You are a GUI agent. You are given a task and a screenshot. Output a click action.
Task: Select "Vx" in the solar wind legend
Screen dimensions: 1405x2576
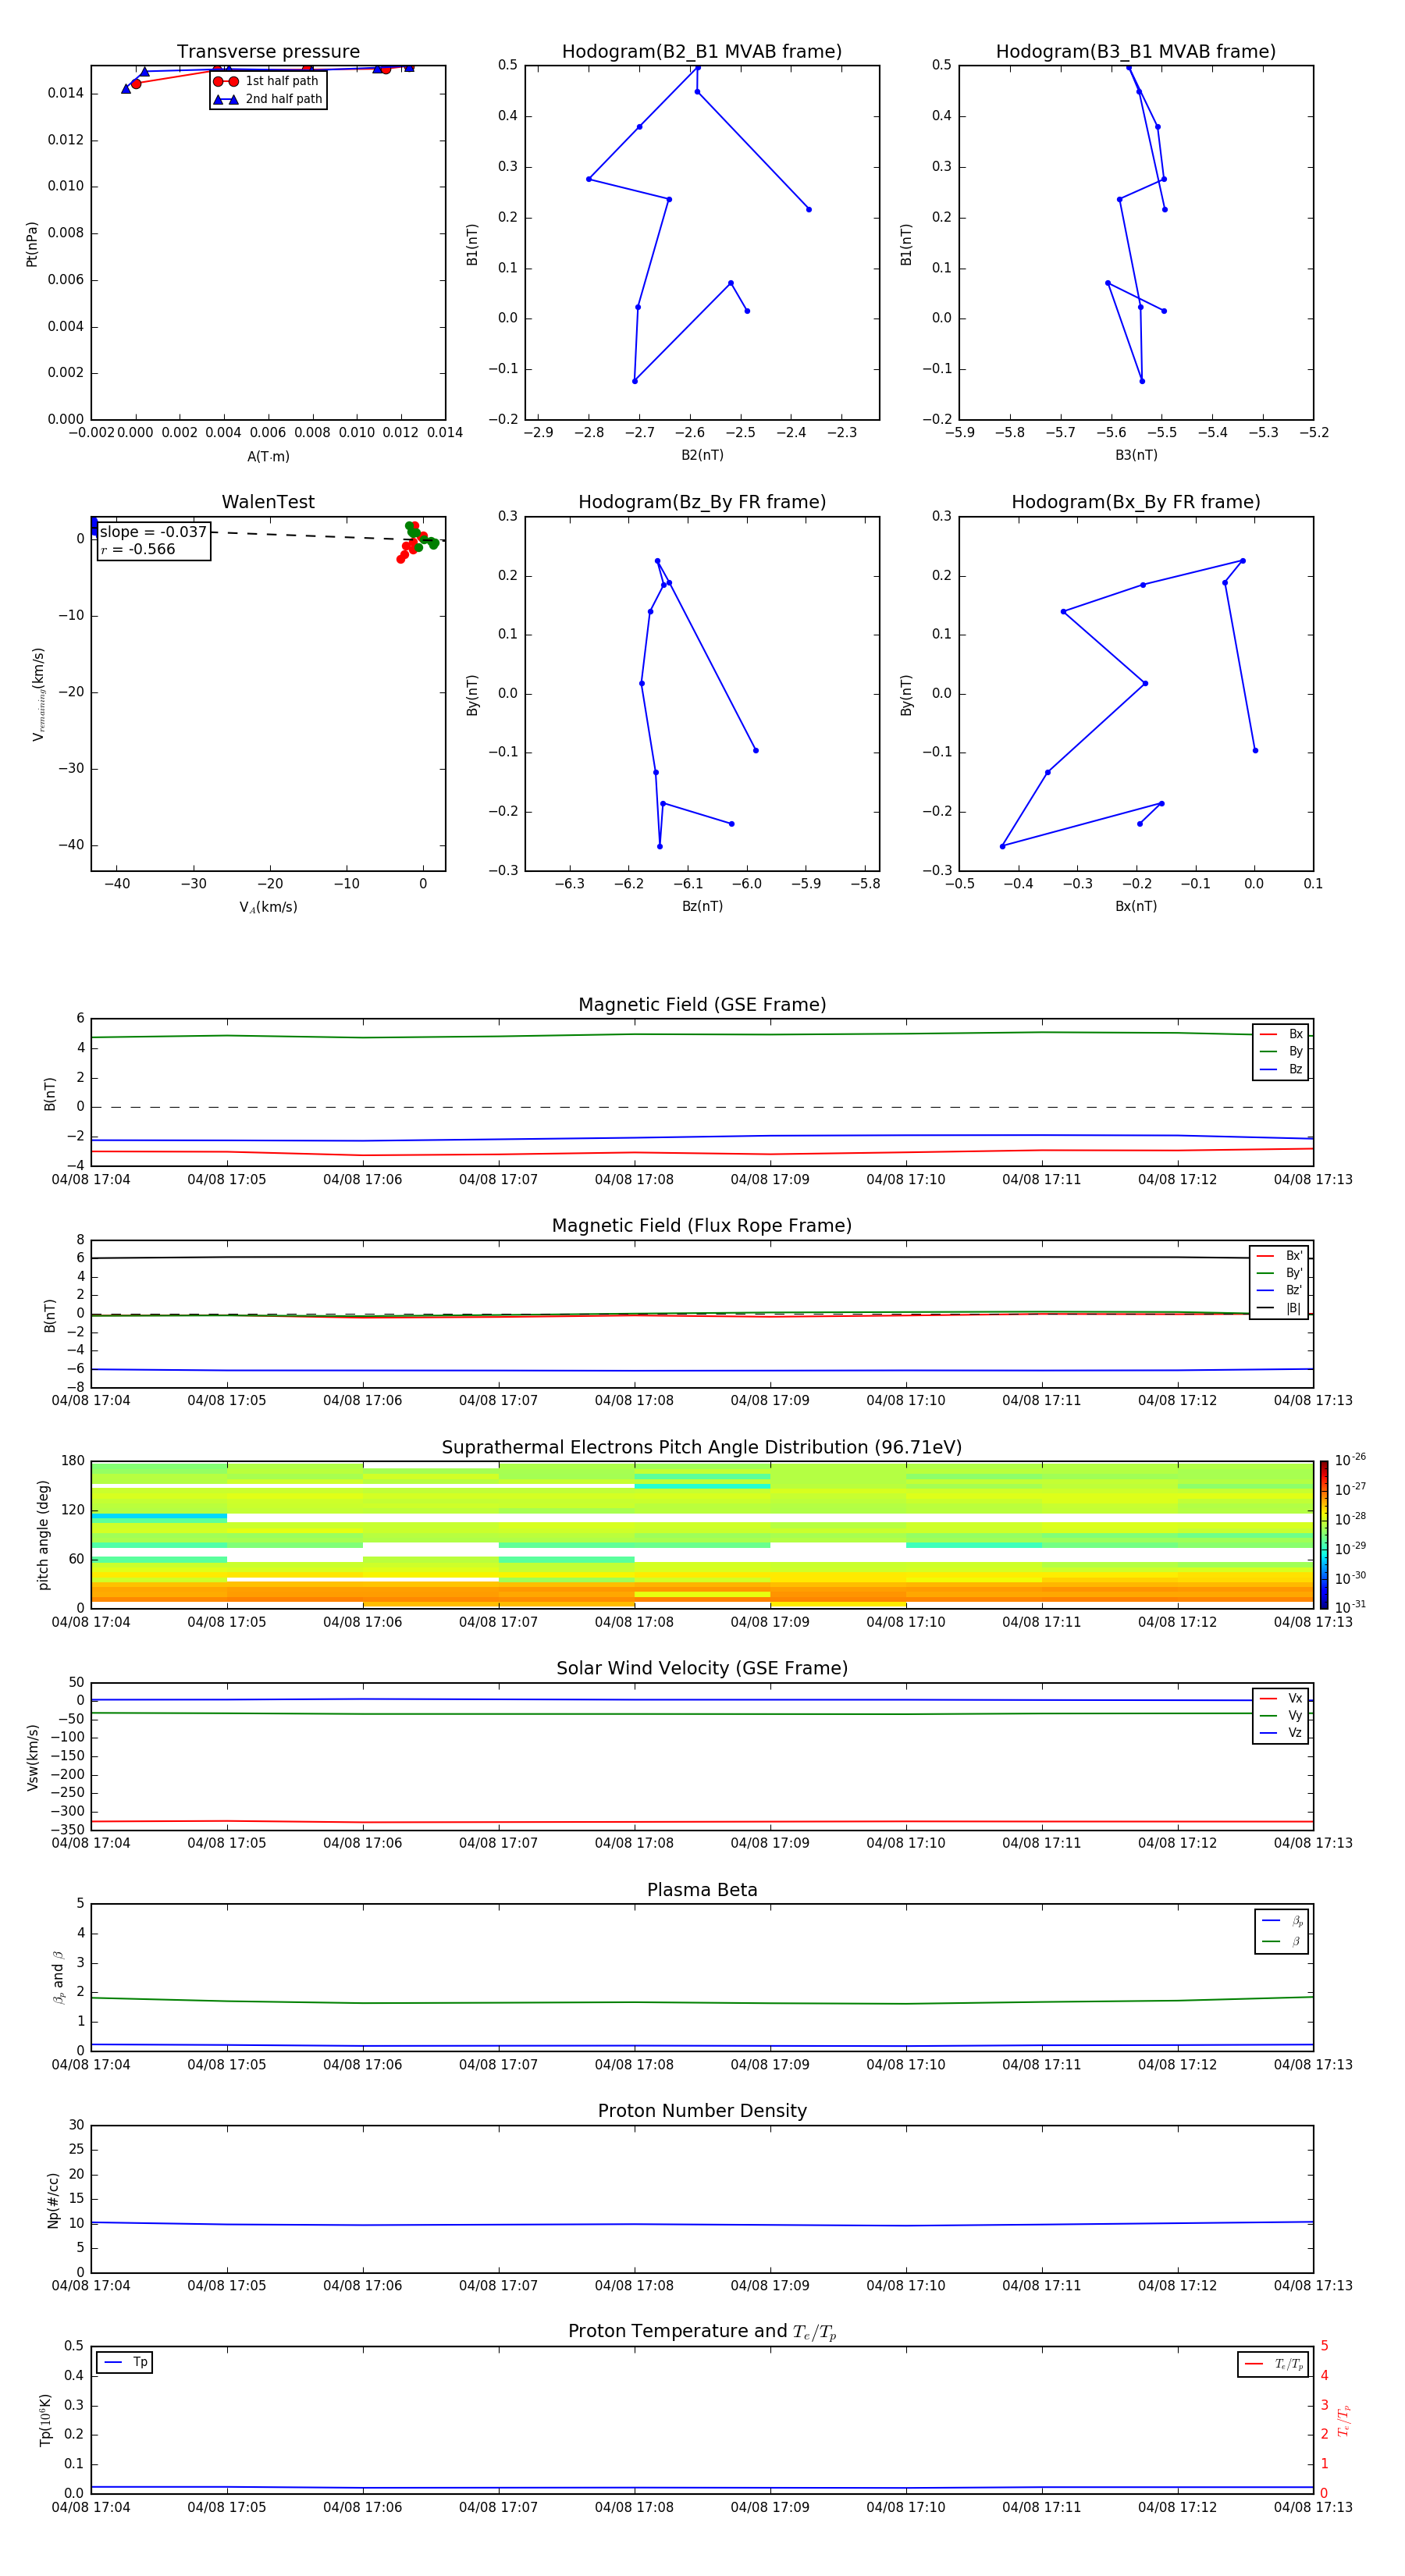pos(1282,1698)
